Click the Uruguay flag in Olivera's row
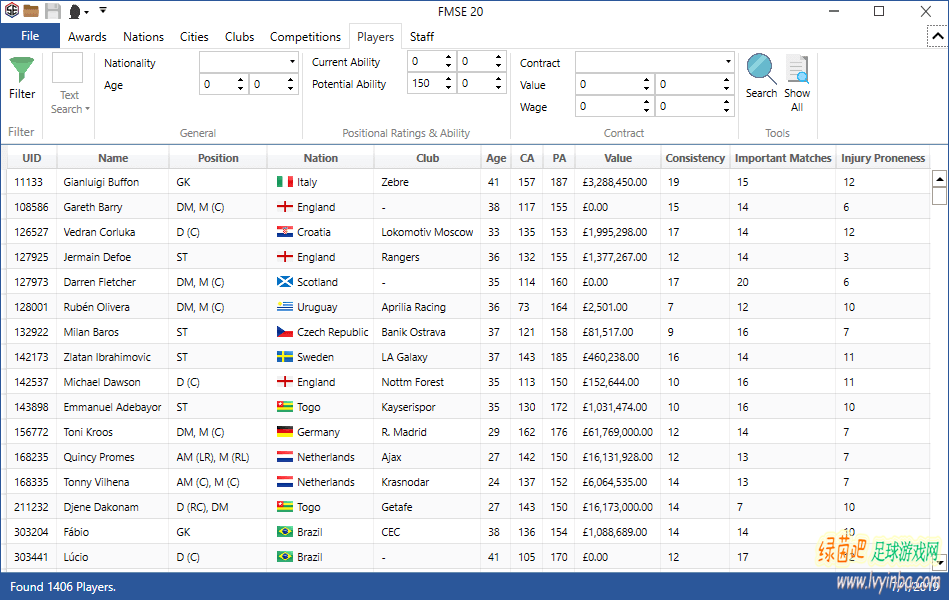 point(284,307)
